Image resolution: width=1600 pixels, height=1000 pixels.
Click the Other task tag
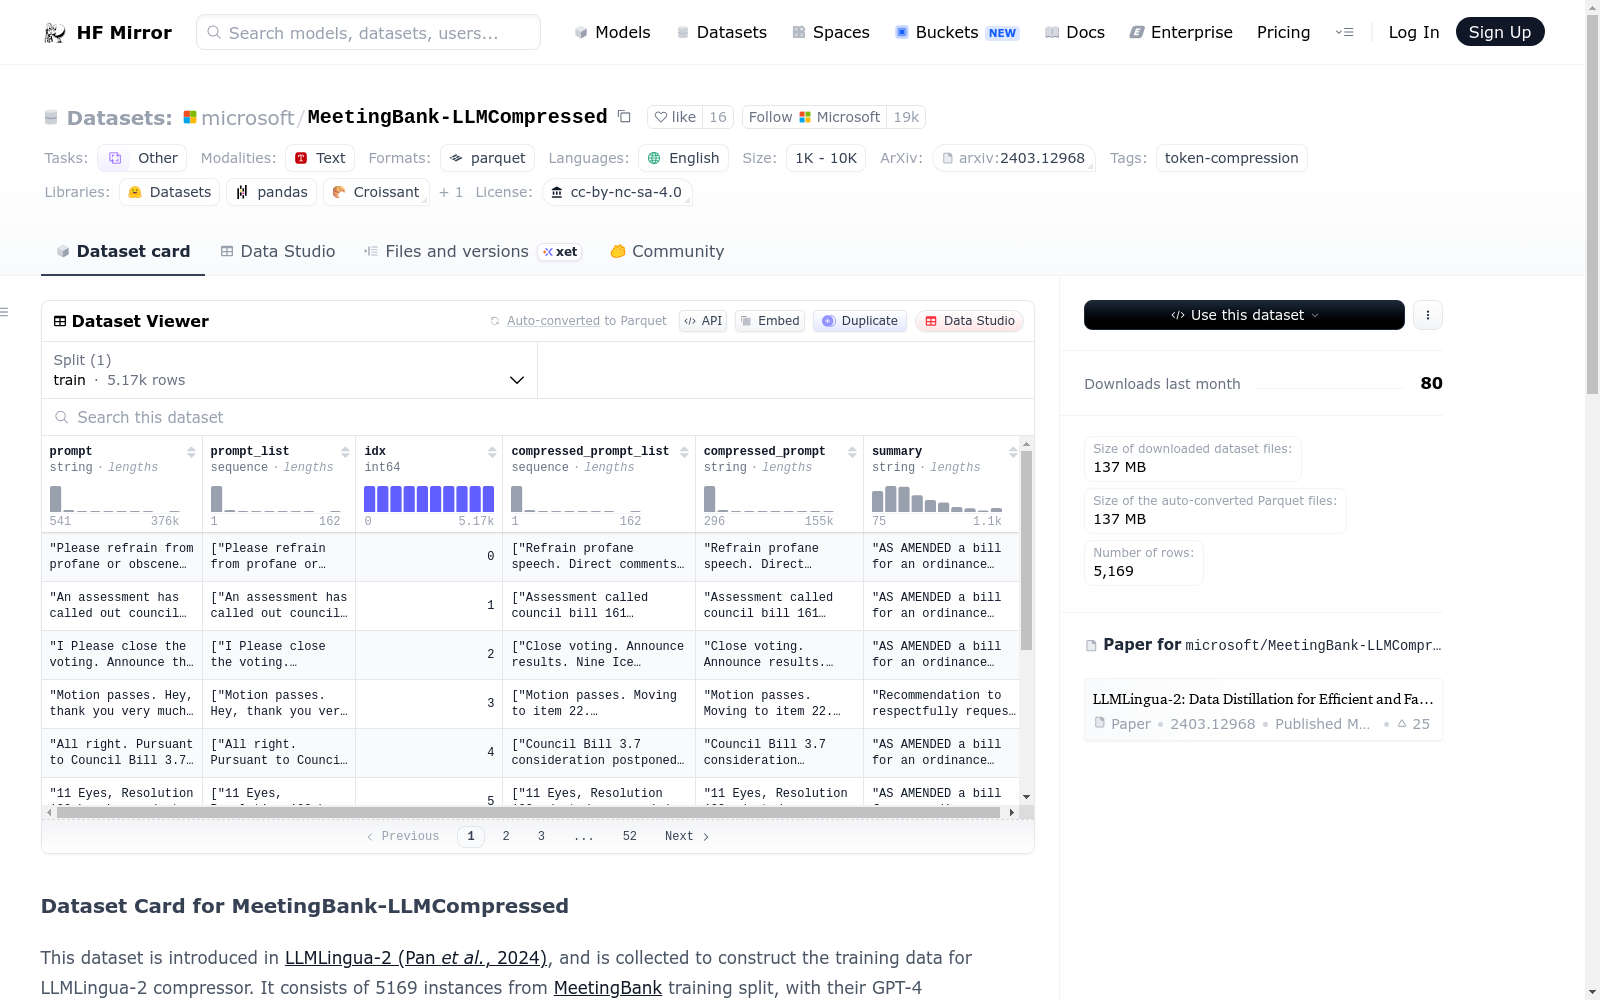[x=142, y=158]
